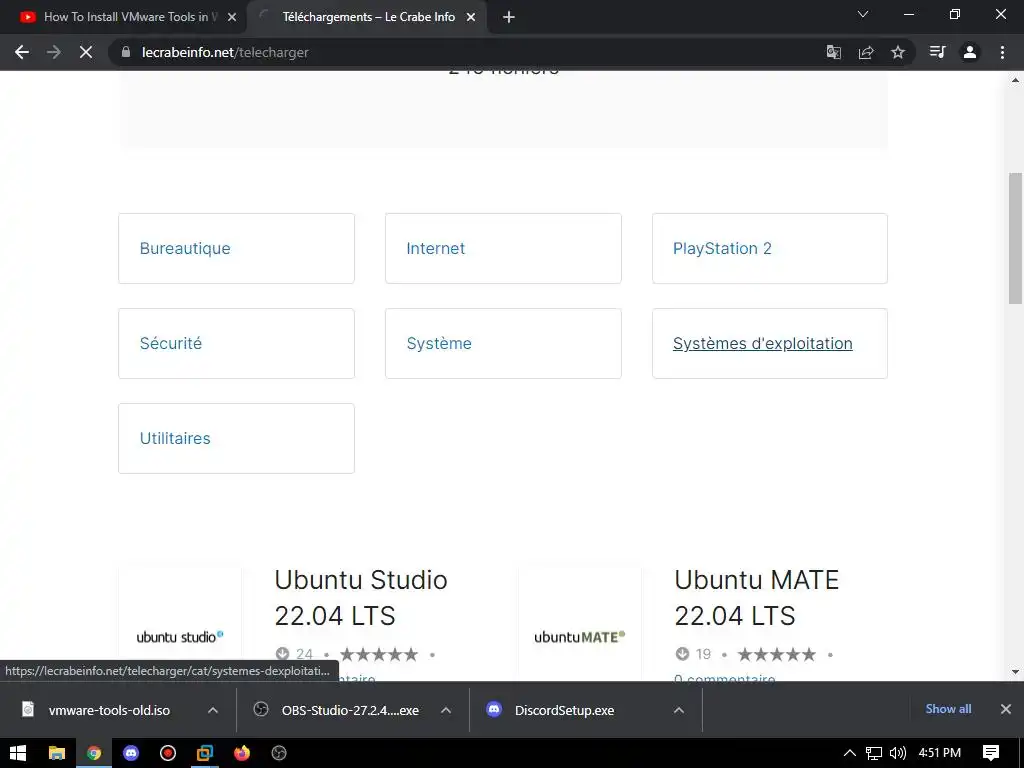
Task: Click the star rating under Ubuntu Studio
Action: click(379, 654)
